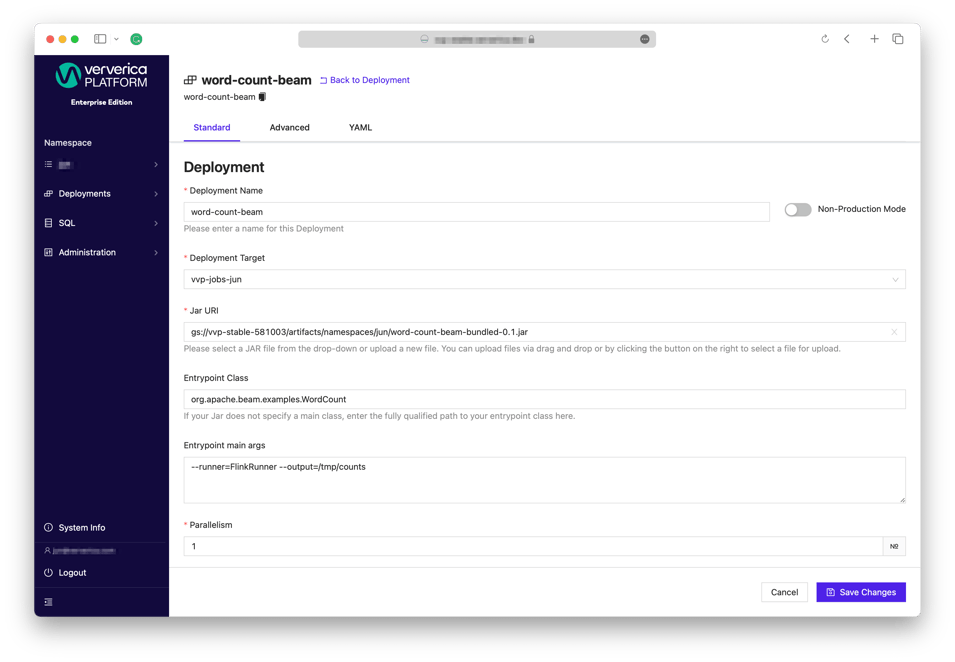Click the Cancel button
This screenshot has width=955, height=662.
tap(784, 592)
